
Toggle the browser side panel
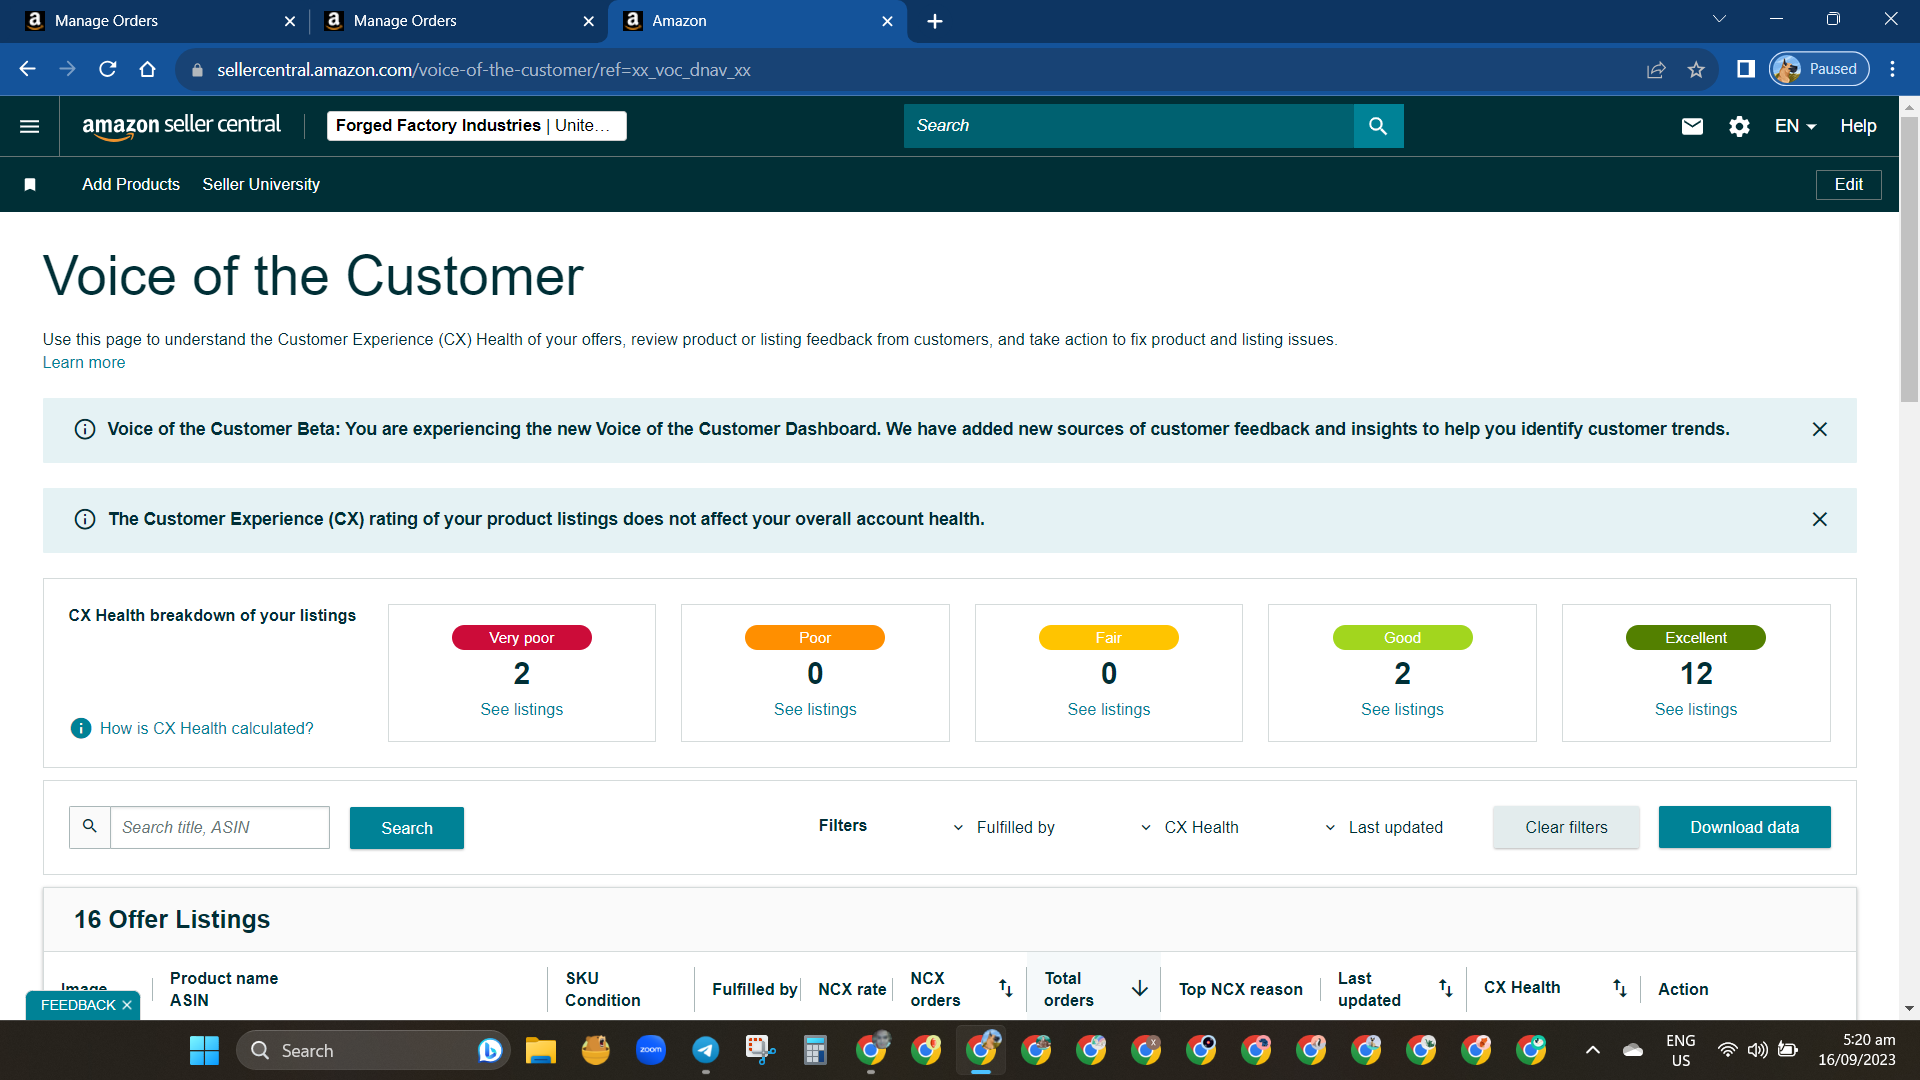click(1746, 69)
